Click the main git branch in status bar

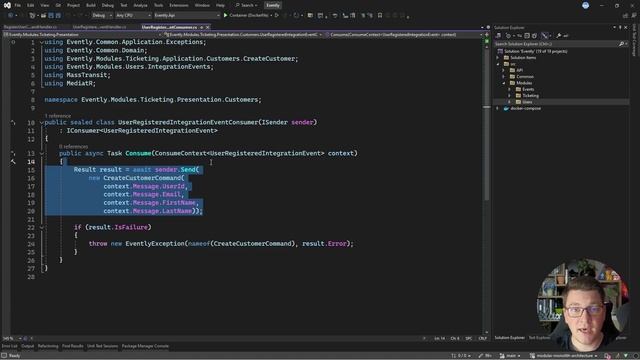point(510,356)
